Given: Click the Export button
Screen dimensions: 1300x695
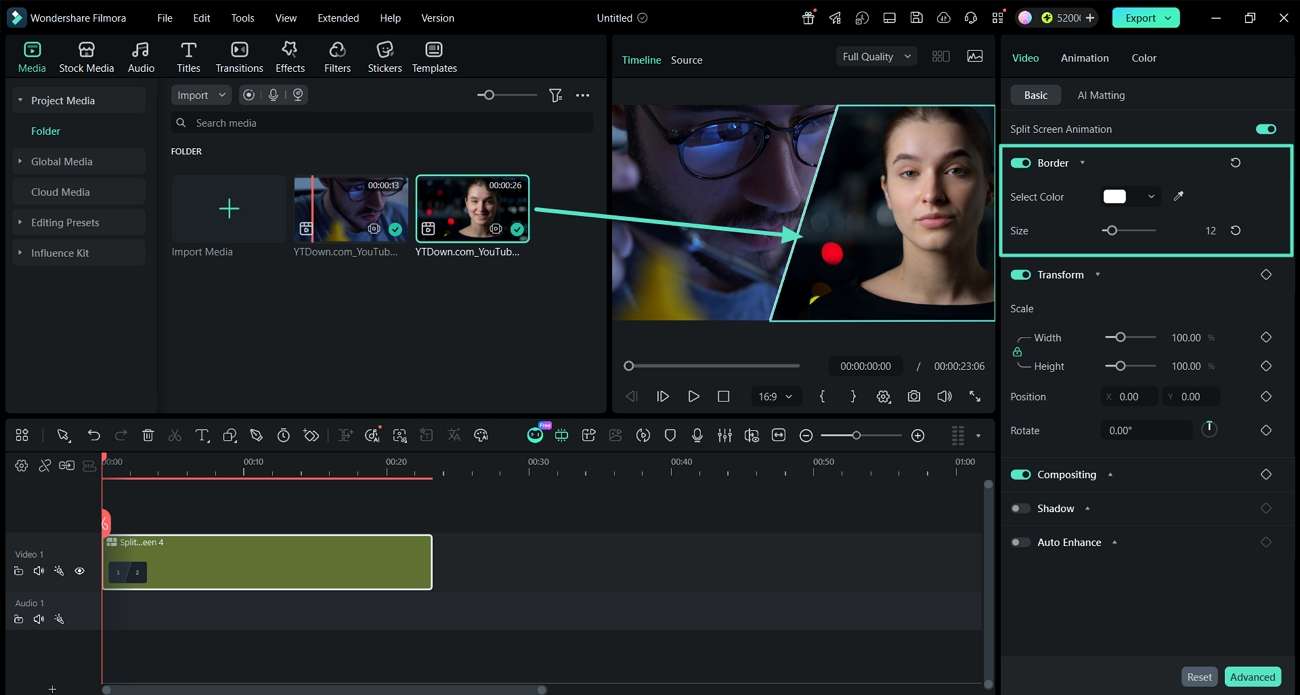Looking at the screenshot, I should click(x=1146, y=18).
